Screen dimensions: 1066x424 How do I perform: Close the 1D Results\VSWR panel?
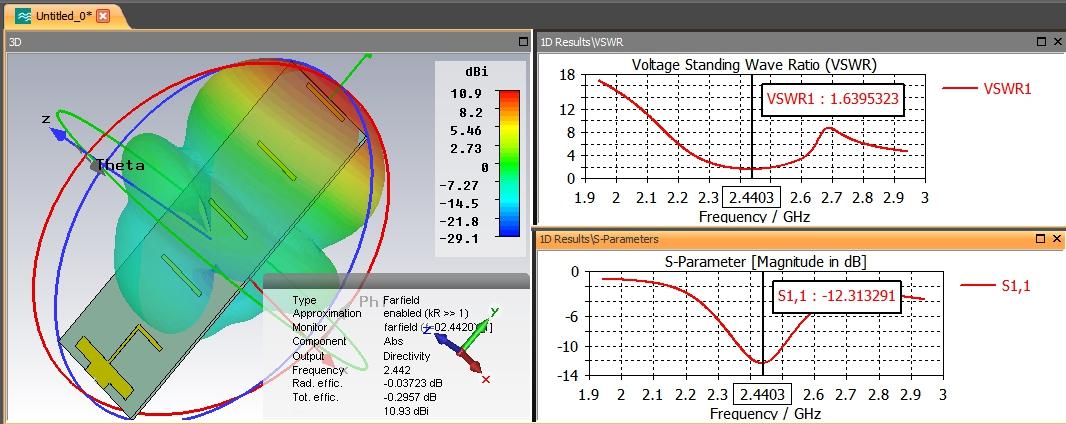(x=1056, y=41)
